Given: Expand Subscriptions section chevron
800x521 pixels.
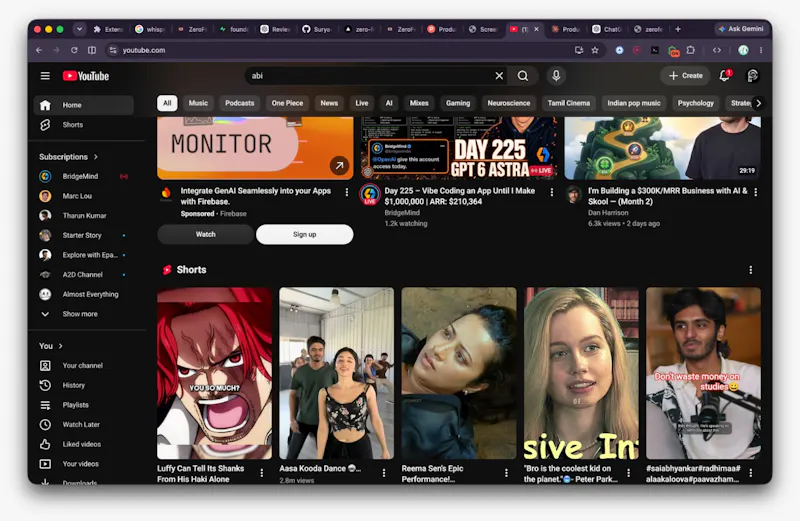Looking at the screenshot, I should 96,157.
